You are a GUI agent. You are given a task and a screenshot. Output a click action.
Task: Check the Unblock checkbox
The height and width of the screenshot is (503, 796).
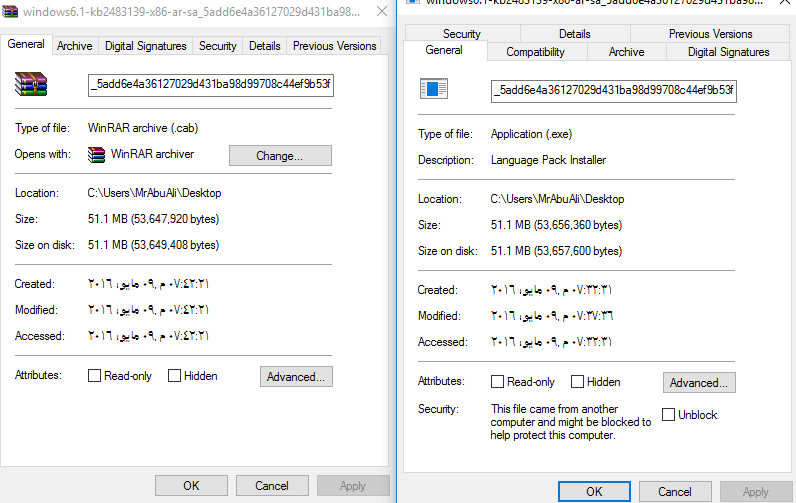click(669, 415)
